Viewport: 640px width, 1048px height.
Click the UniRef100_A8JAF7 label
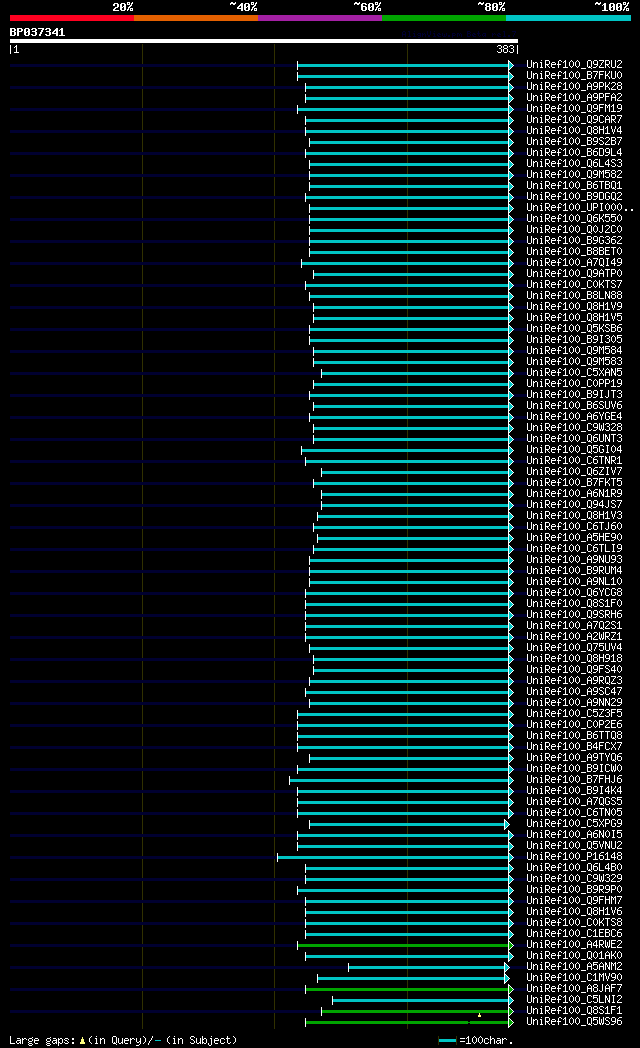574,989
